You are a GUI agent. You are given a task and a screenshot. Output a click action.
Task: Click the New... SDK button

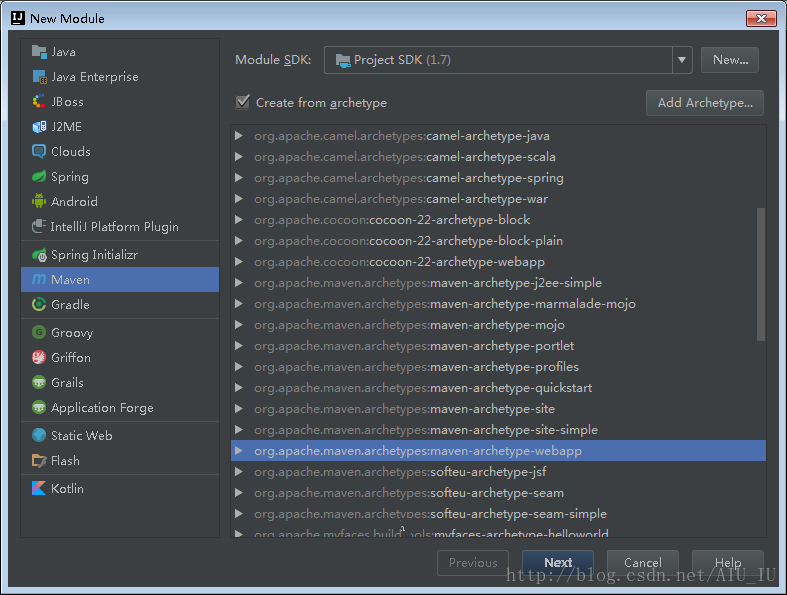point(730,60)
